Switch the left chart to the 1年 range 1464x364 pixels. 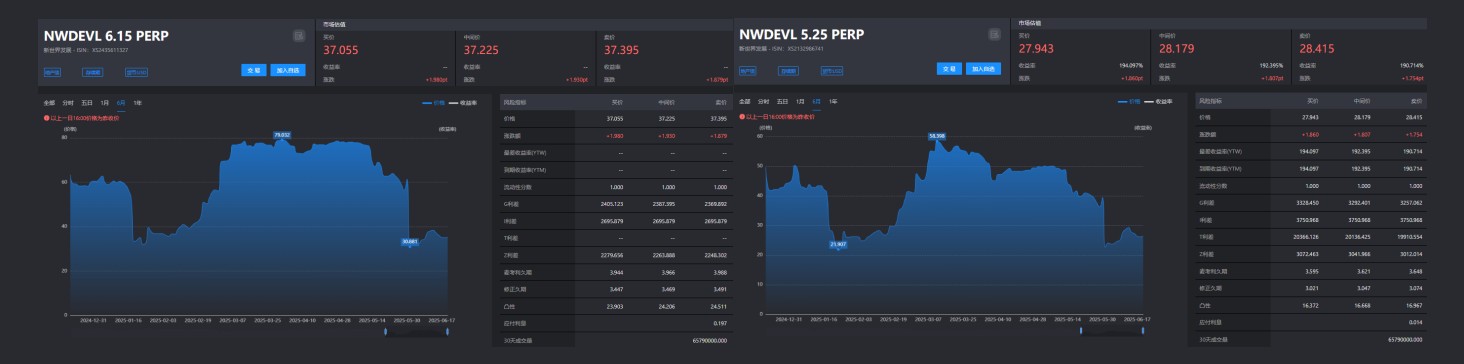point(137,103)
